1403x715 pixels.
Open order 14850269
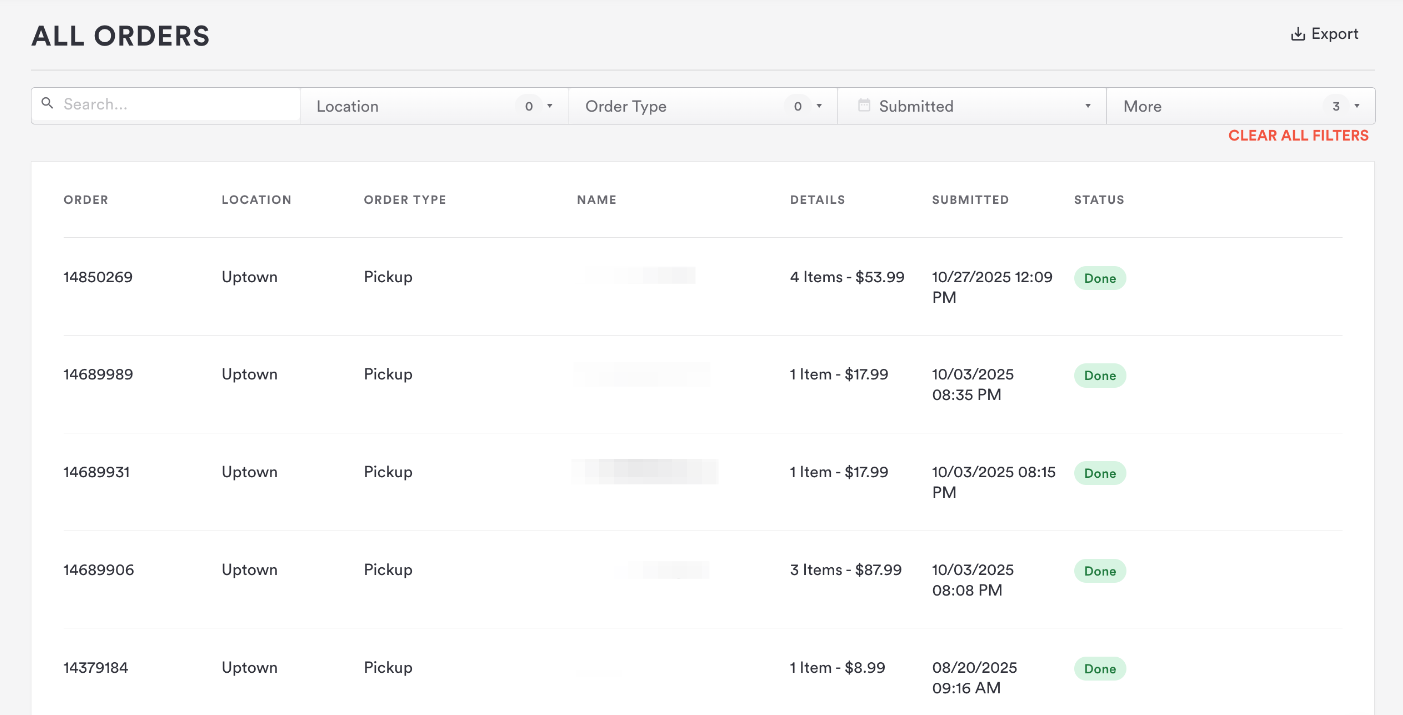point(98,277)
